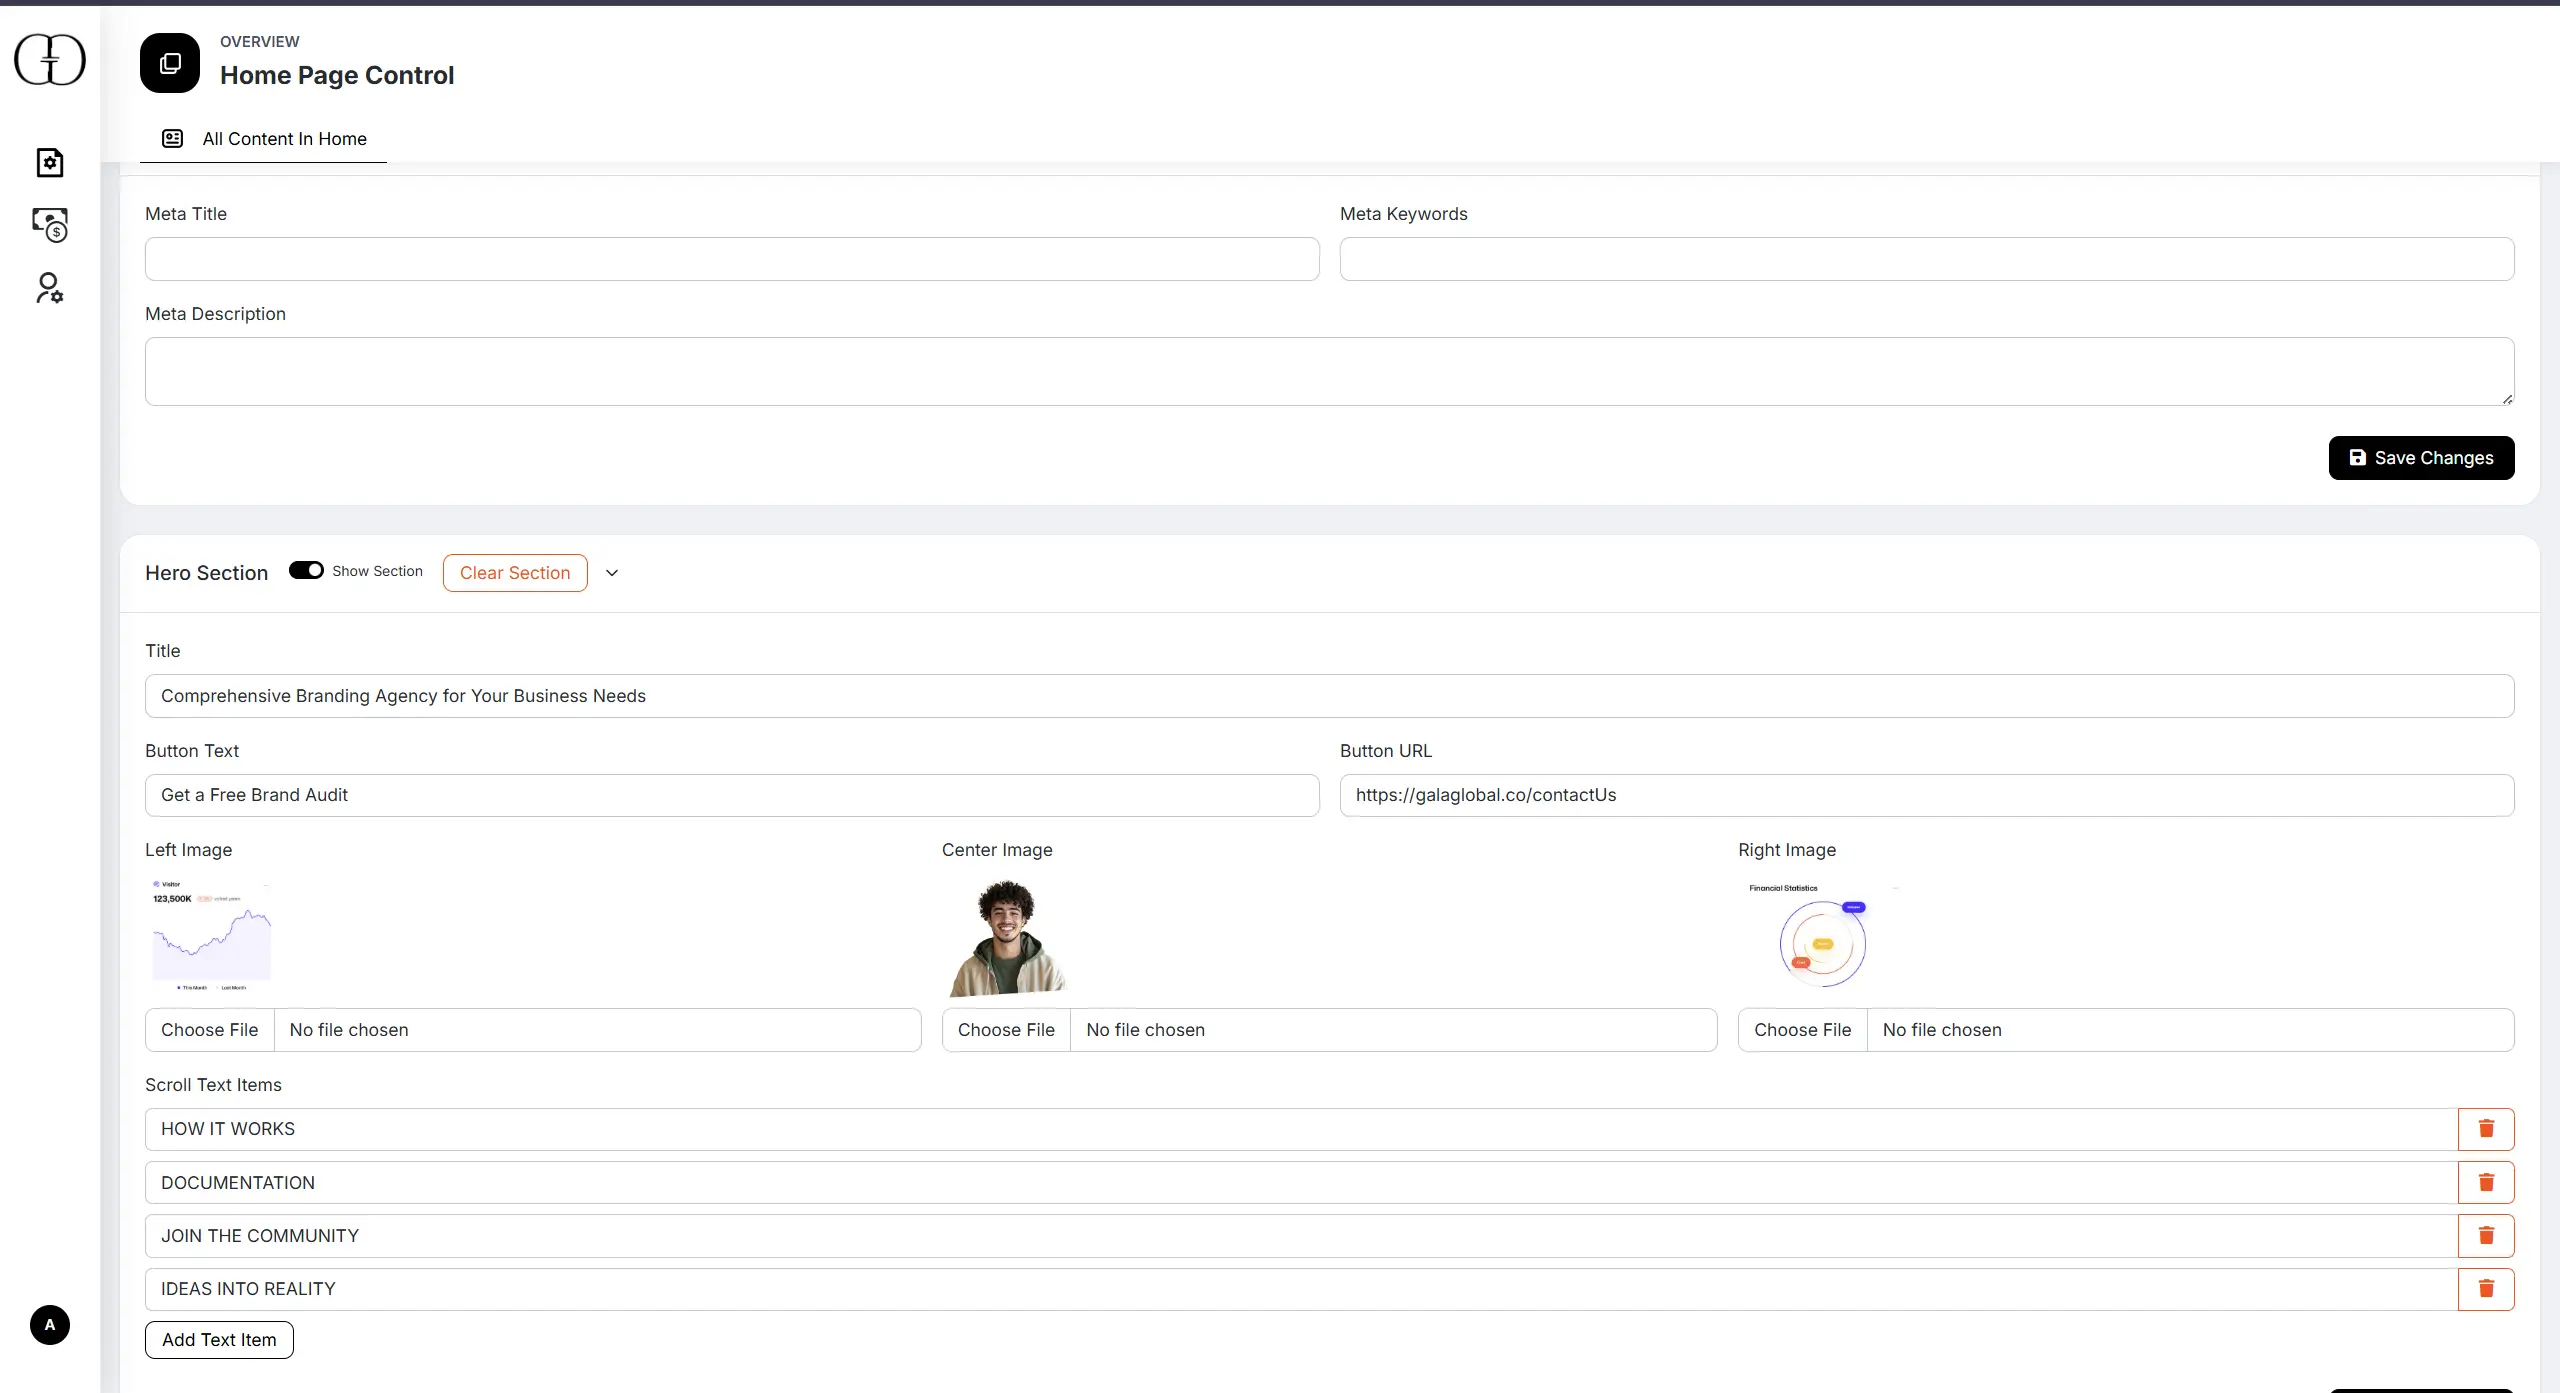Click the Add Text Item button

click(219, 1340)
